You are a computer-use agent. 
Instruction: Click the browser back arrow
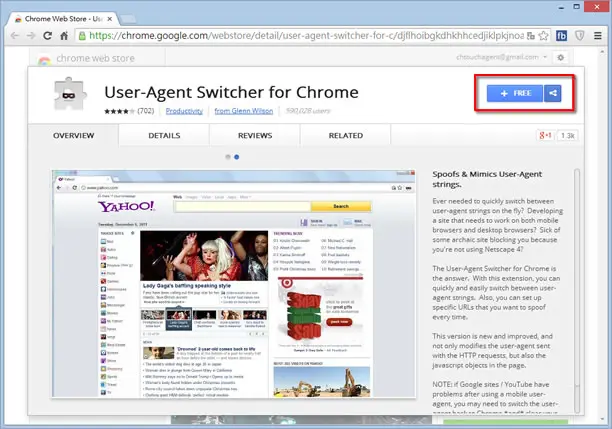(15, 36)
